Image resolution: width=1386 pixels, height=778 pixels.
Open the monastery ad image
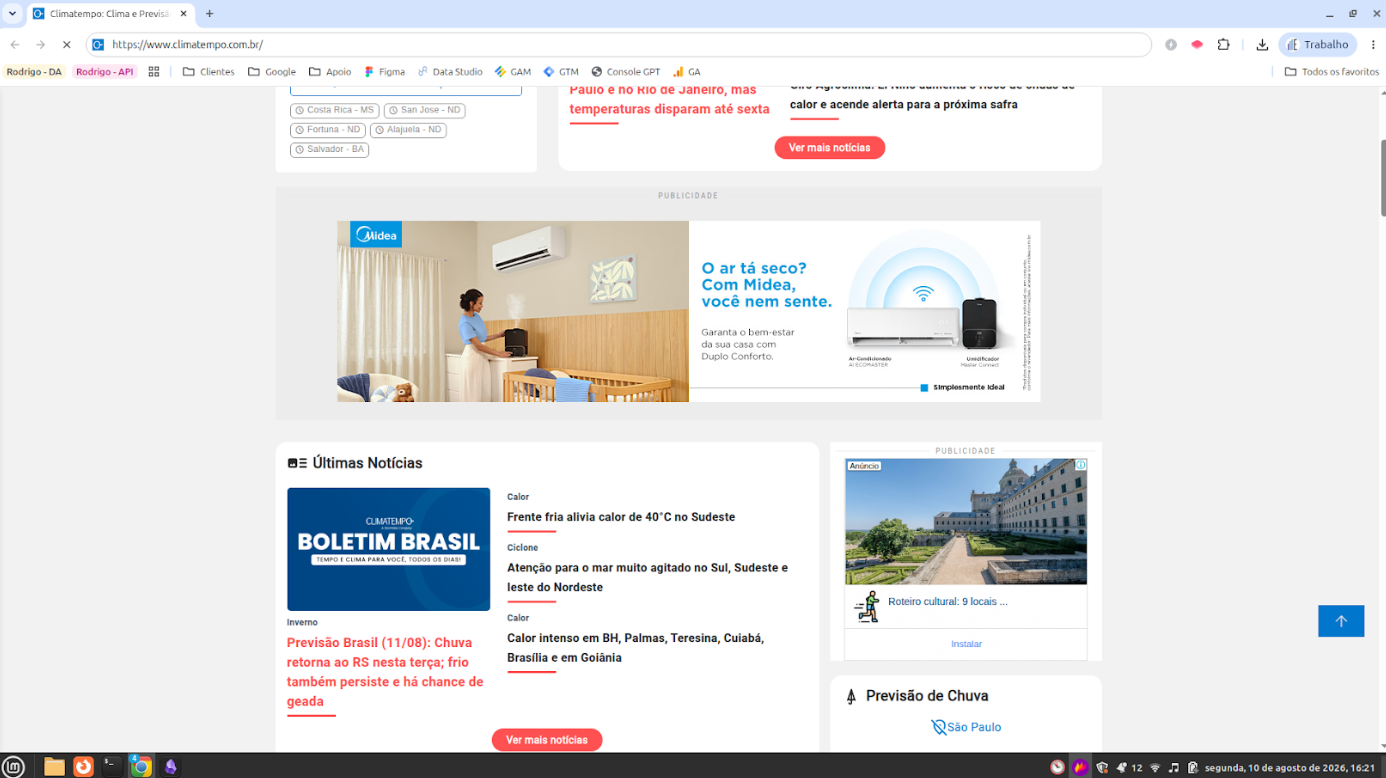pyautogui.click(x=966, y=522)
